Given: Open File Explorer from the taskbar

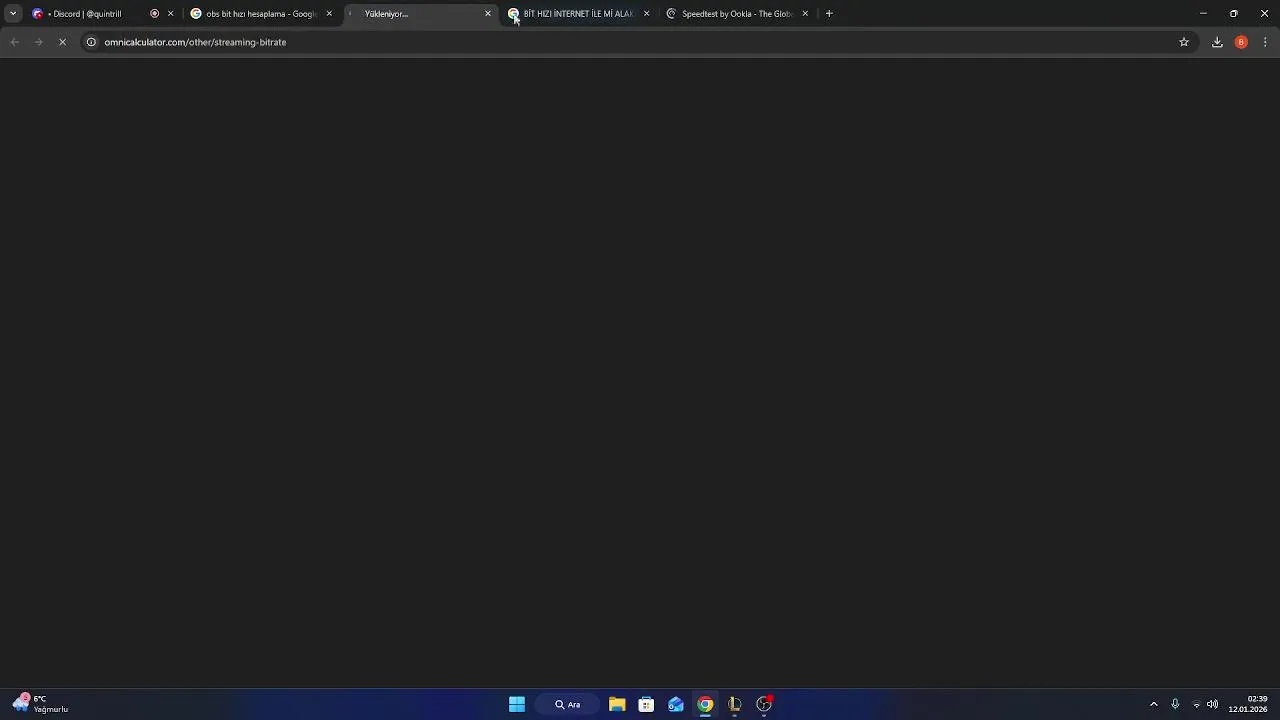Looking at the screenshot, I should coord(617,704).
